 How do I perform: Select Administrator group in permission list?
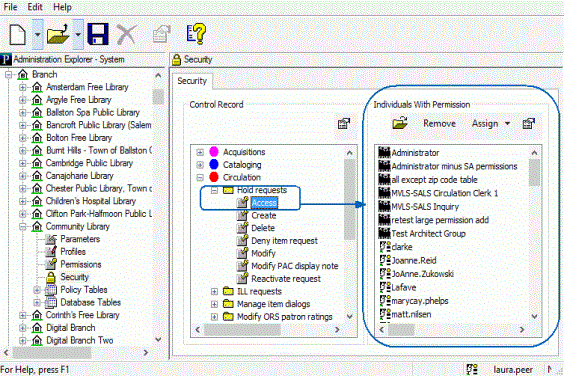[415, 153]
